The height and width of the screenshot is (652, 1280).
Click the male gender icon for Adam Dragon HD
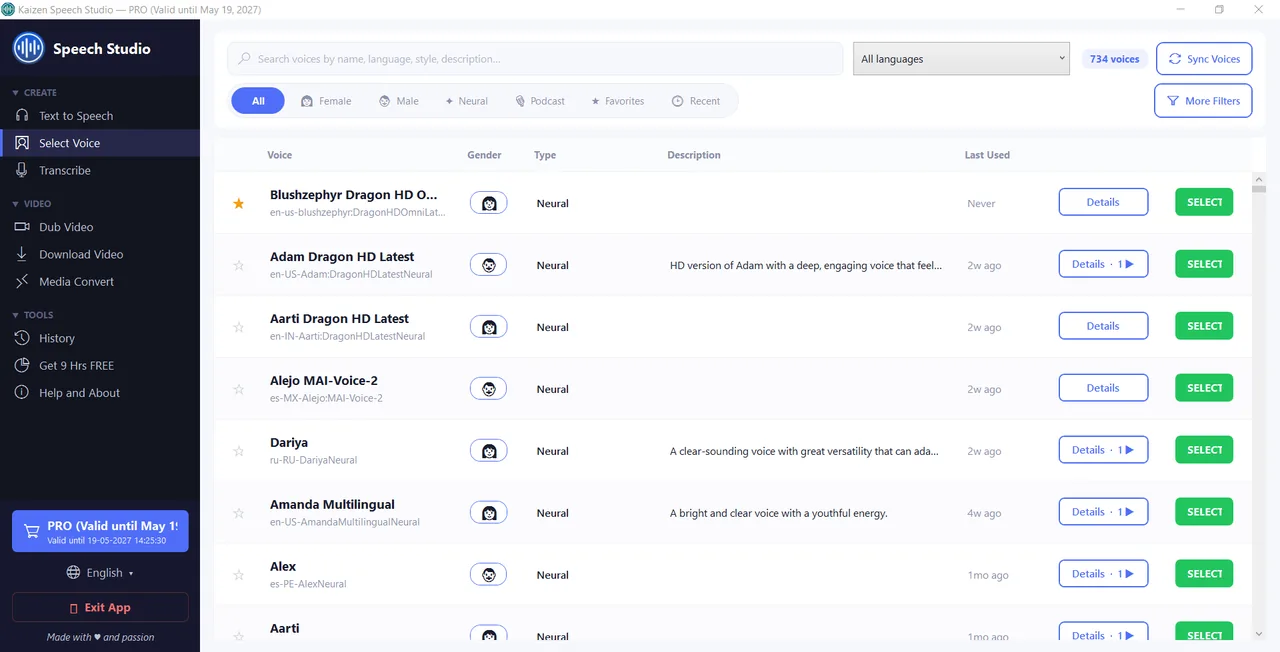coord(489,265)
